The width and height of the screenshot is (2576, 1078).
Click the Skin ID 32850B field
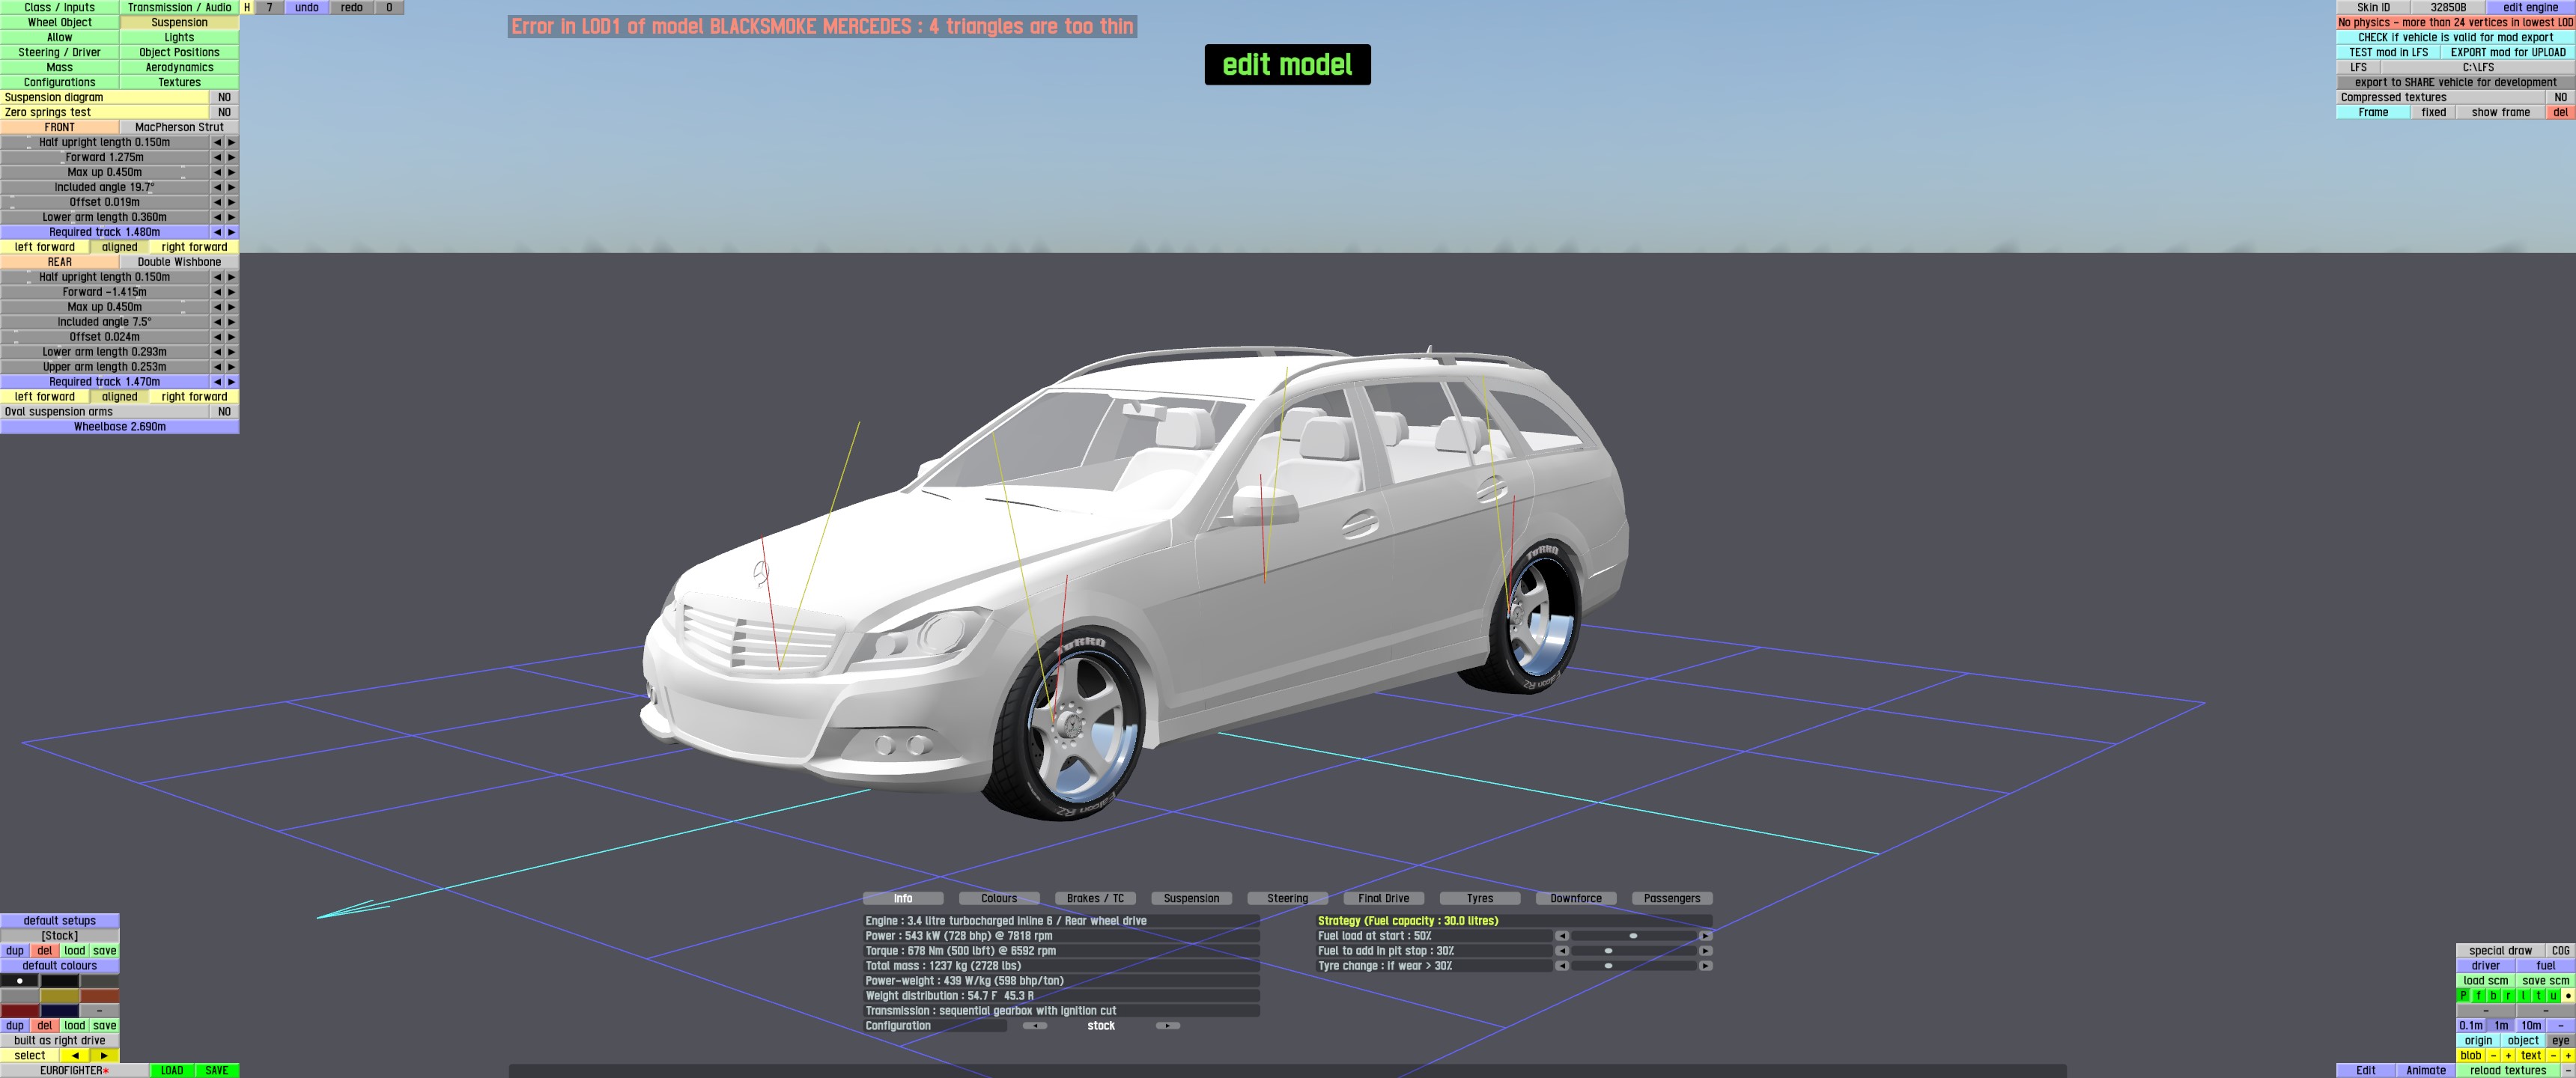pyautogui.click(x=2449, y=7)
